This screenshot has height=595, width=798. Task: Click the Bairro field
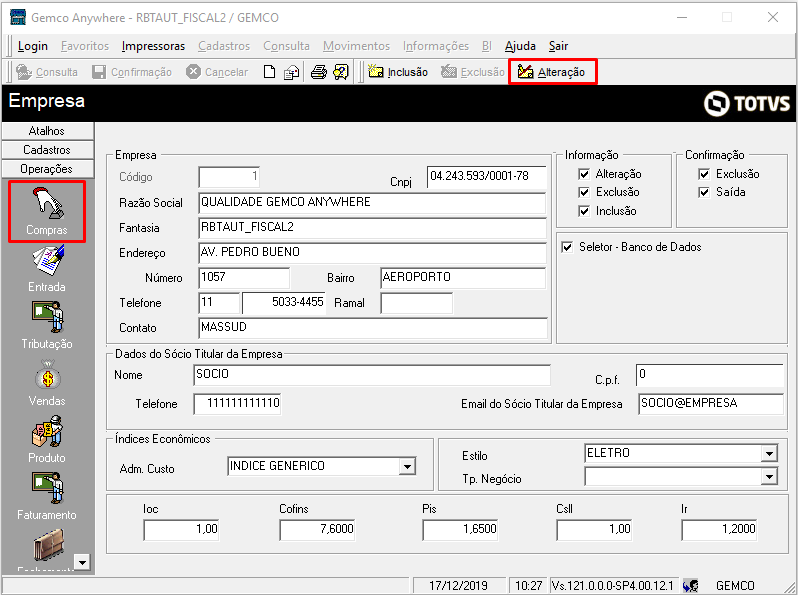pyautogui.click(x=463, y=277)
